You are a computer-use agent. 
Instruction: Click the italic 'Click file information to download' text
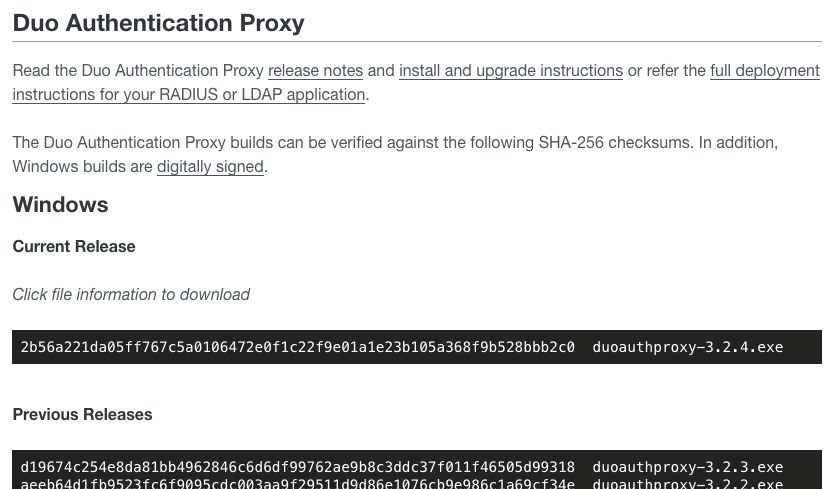coord(131,295)
